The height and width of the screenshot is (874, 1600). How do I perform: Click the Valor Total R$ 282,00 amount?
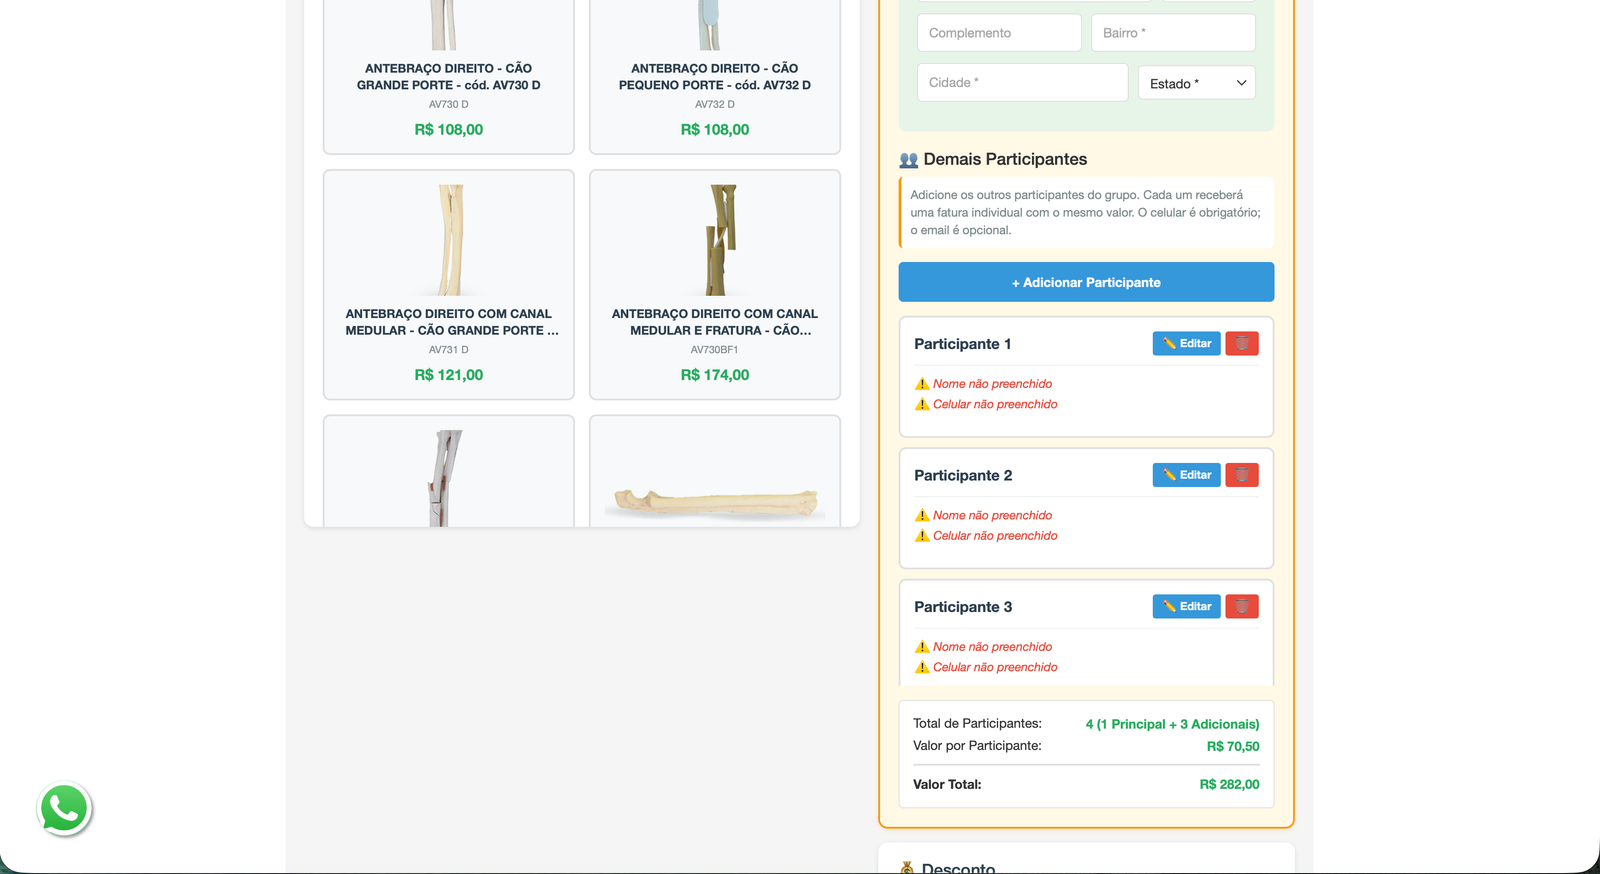tap(1229, 784)
